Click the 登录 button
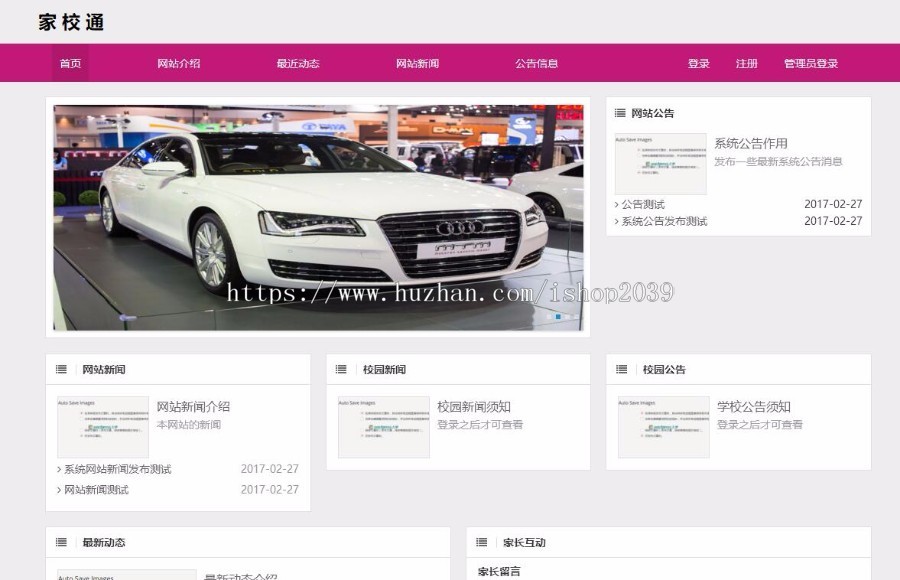Screen dimensions: 900x580 pos(696,63)
